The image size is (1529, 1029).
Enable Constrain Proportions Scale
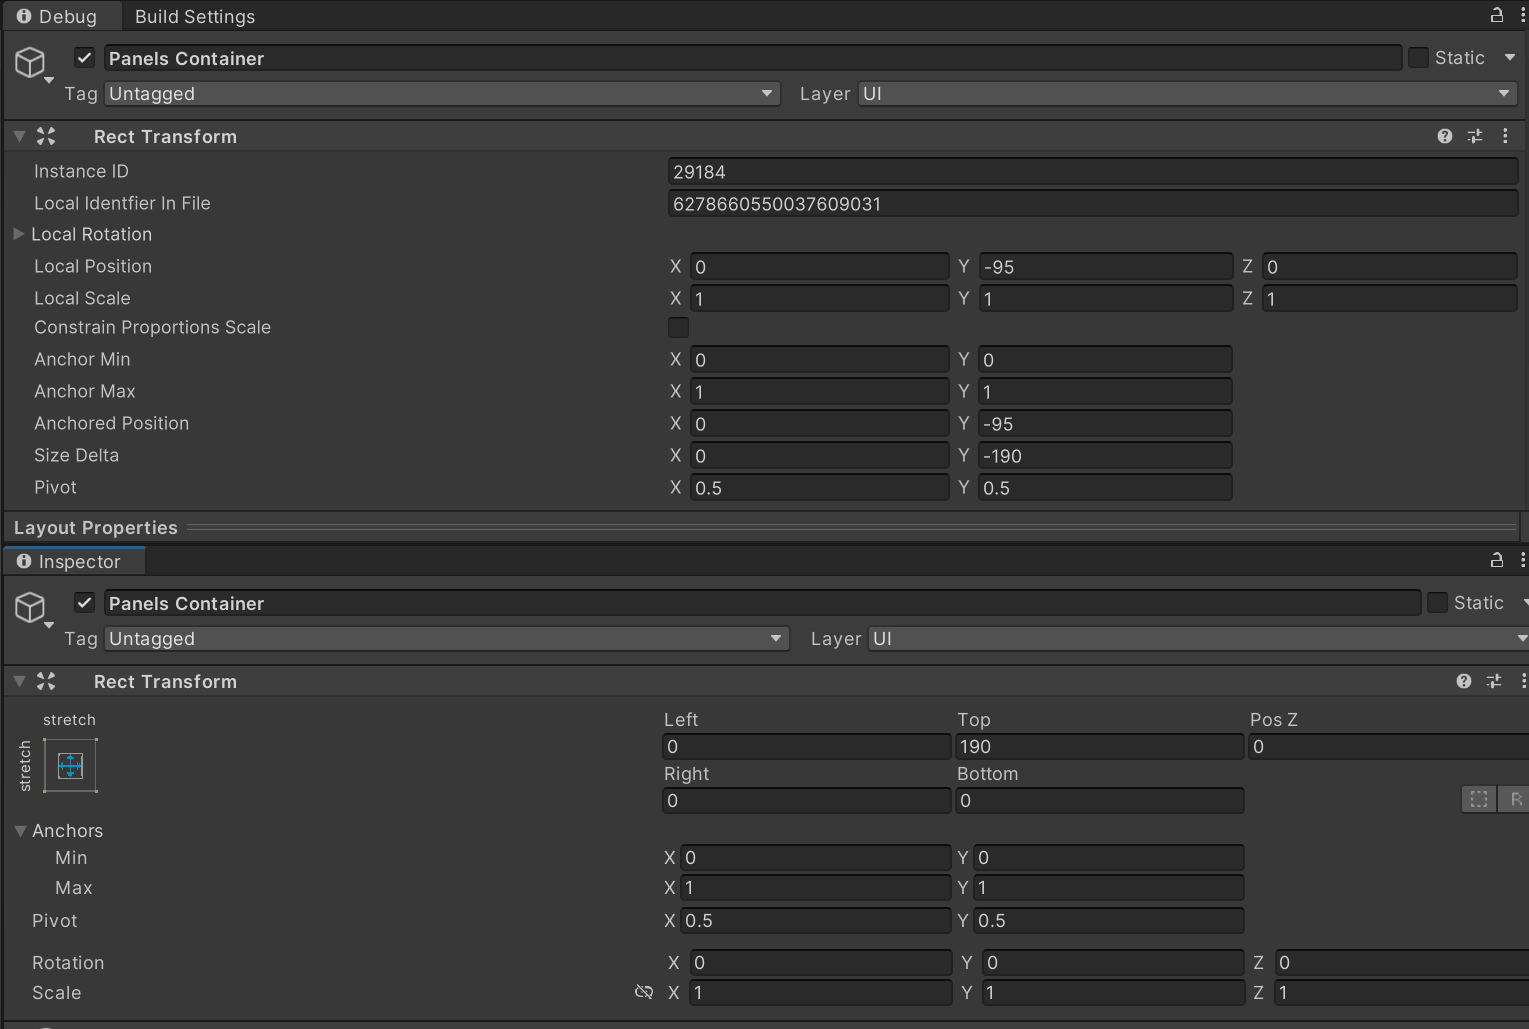678,327
